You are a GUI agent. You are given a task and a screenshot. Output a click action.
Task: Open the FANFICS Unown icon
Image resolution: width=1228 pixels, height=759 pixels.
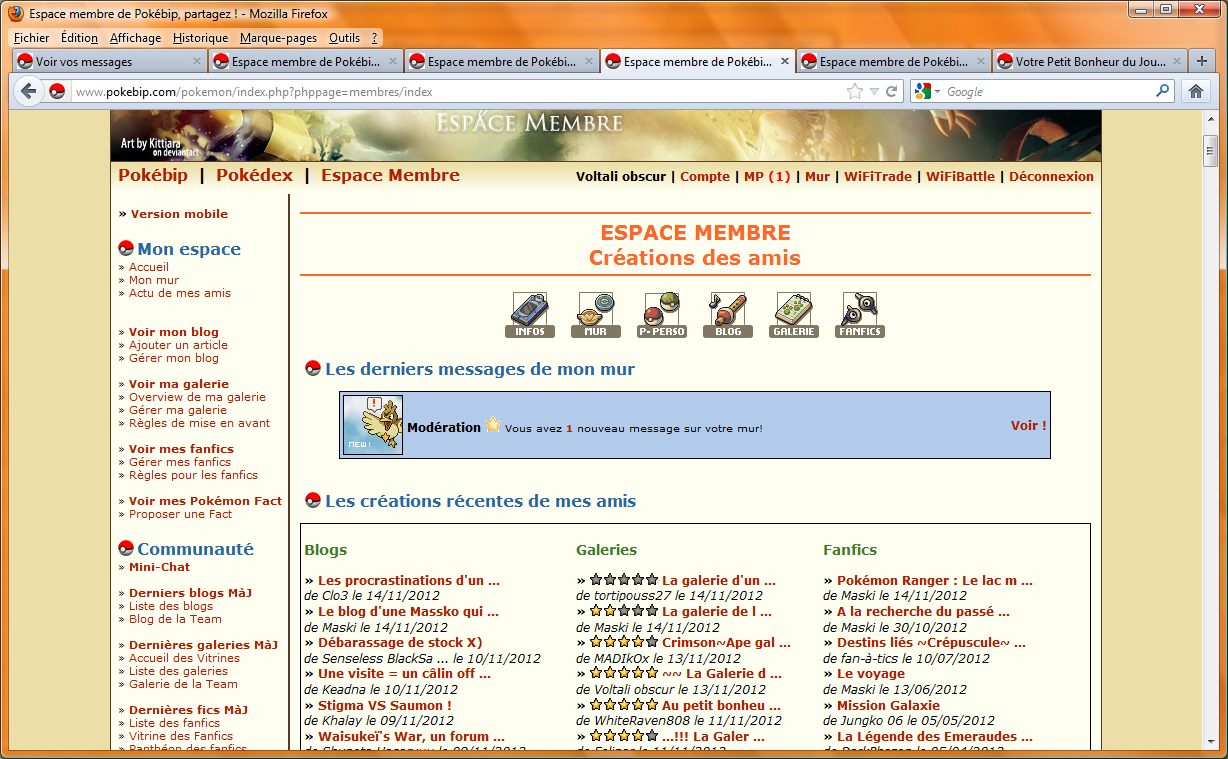coord(860,315)
